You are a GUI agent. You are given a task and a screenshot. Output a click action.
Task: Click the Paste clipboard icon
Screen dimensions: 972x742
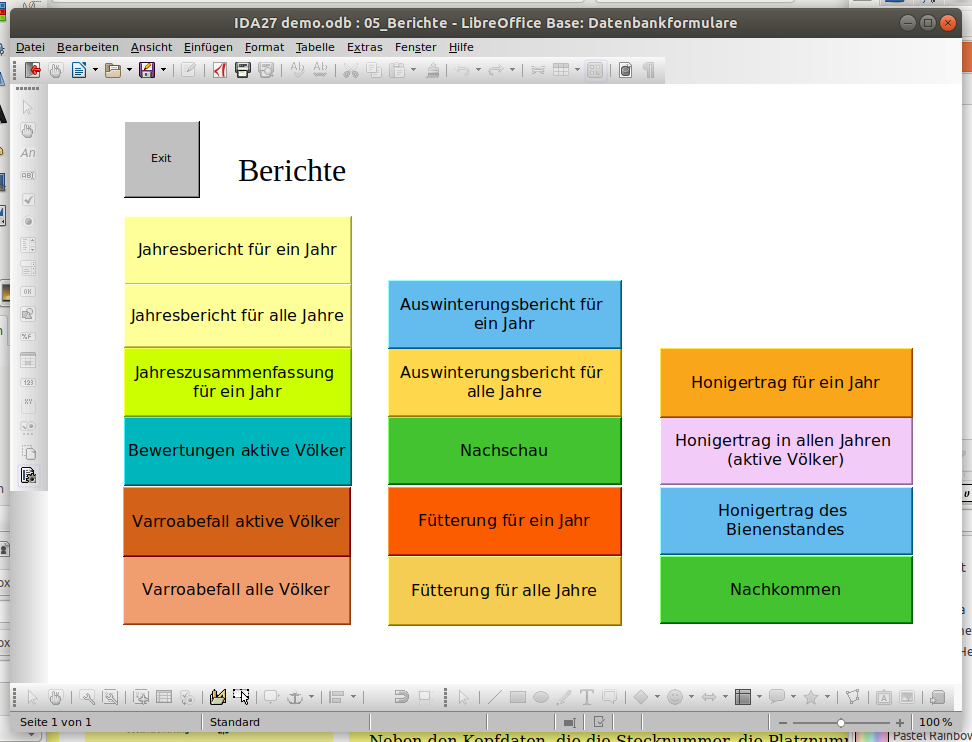397,70
